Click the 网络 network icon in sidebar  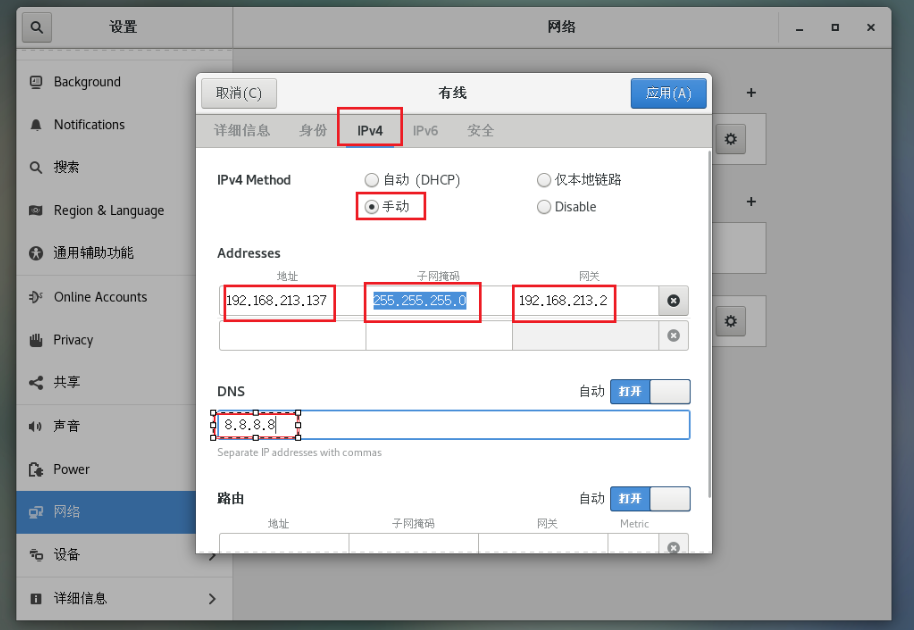pos(36,512)
